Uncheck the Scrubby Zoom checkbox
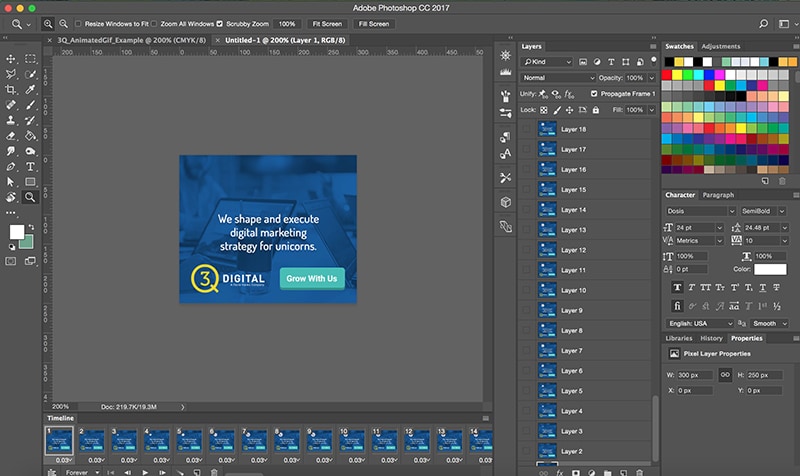This screenshot has width=800, height=476. tap(220, 22)
